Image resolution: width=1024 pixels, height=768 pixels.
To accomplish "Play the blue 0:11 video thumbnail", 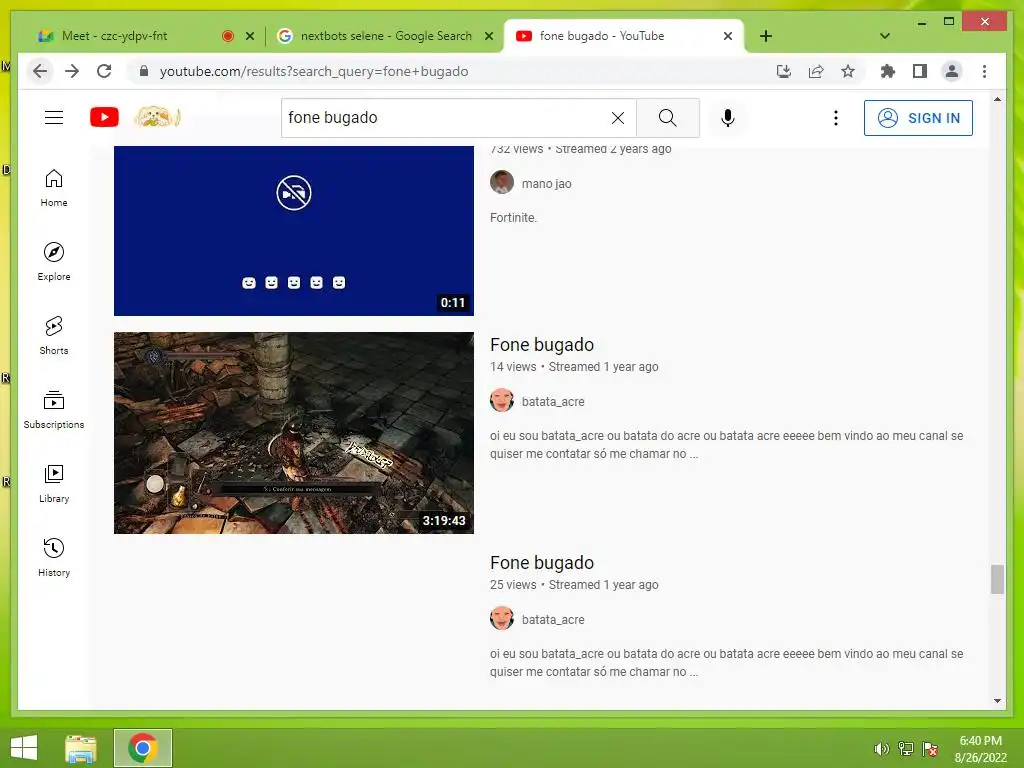I will click(x=294, y=231).
